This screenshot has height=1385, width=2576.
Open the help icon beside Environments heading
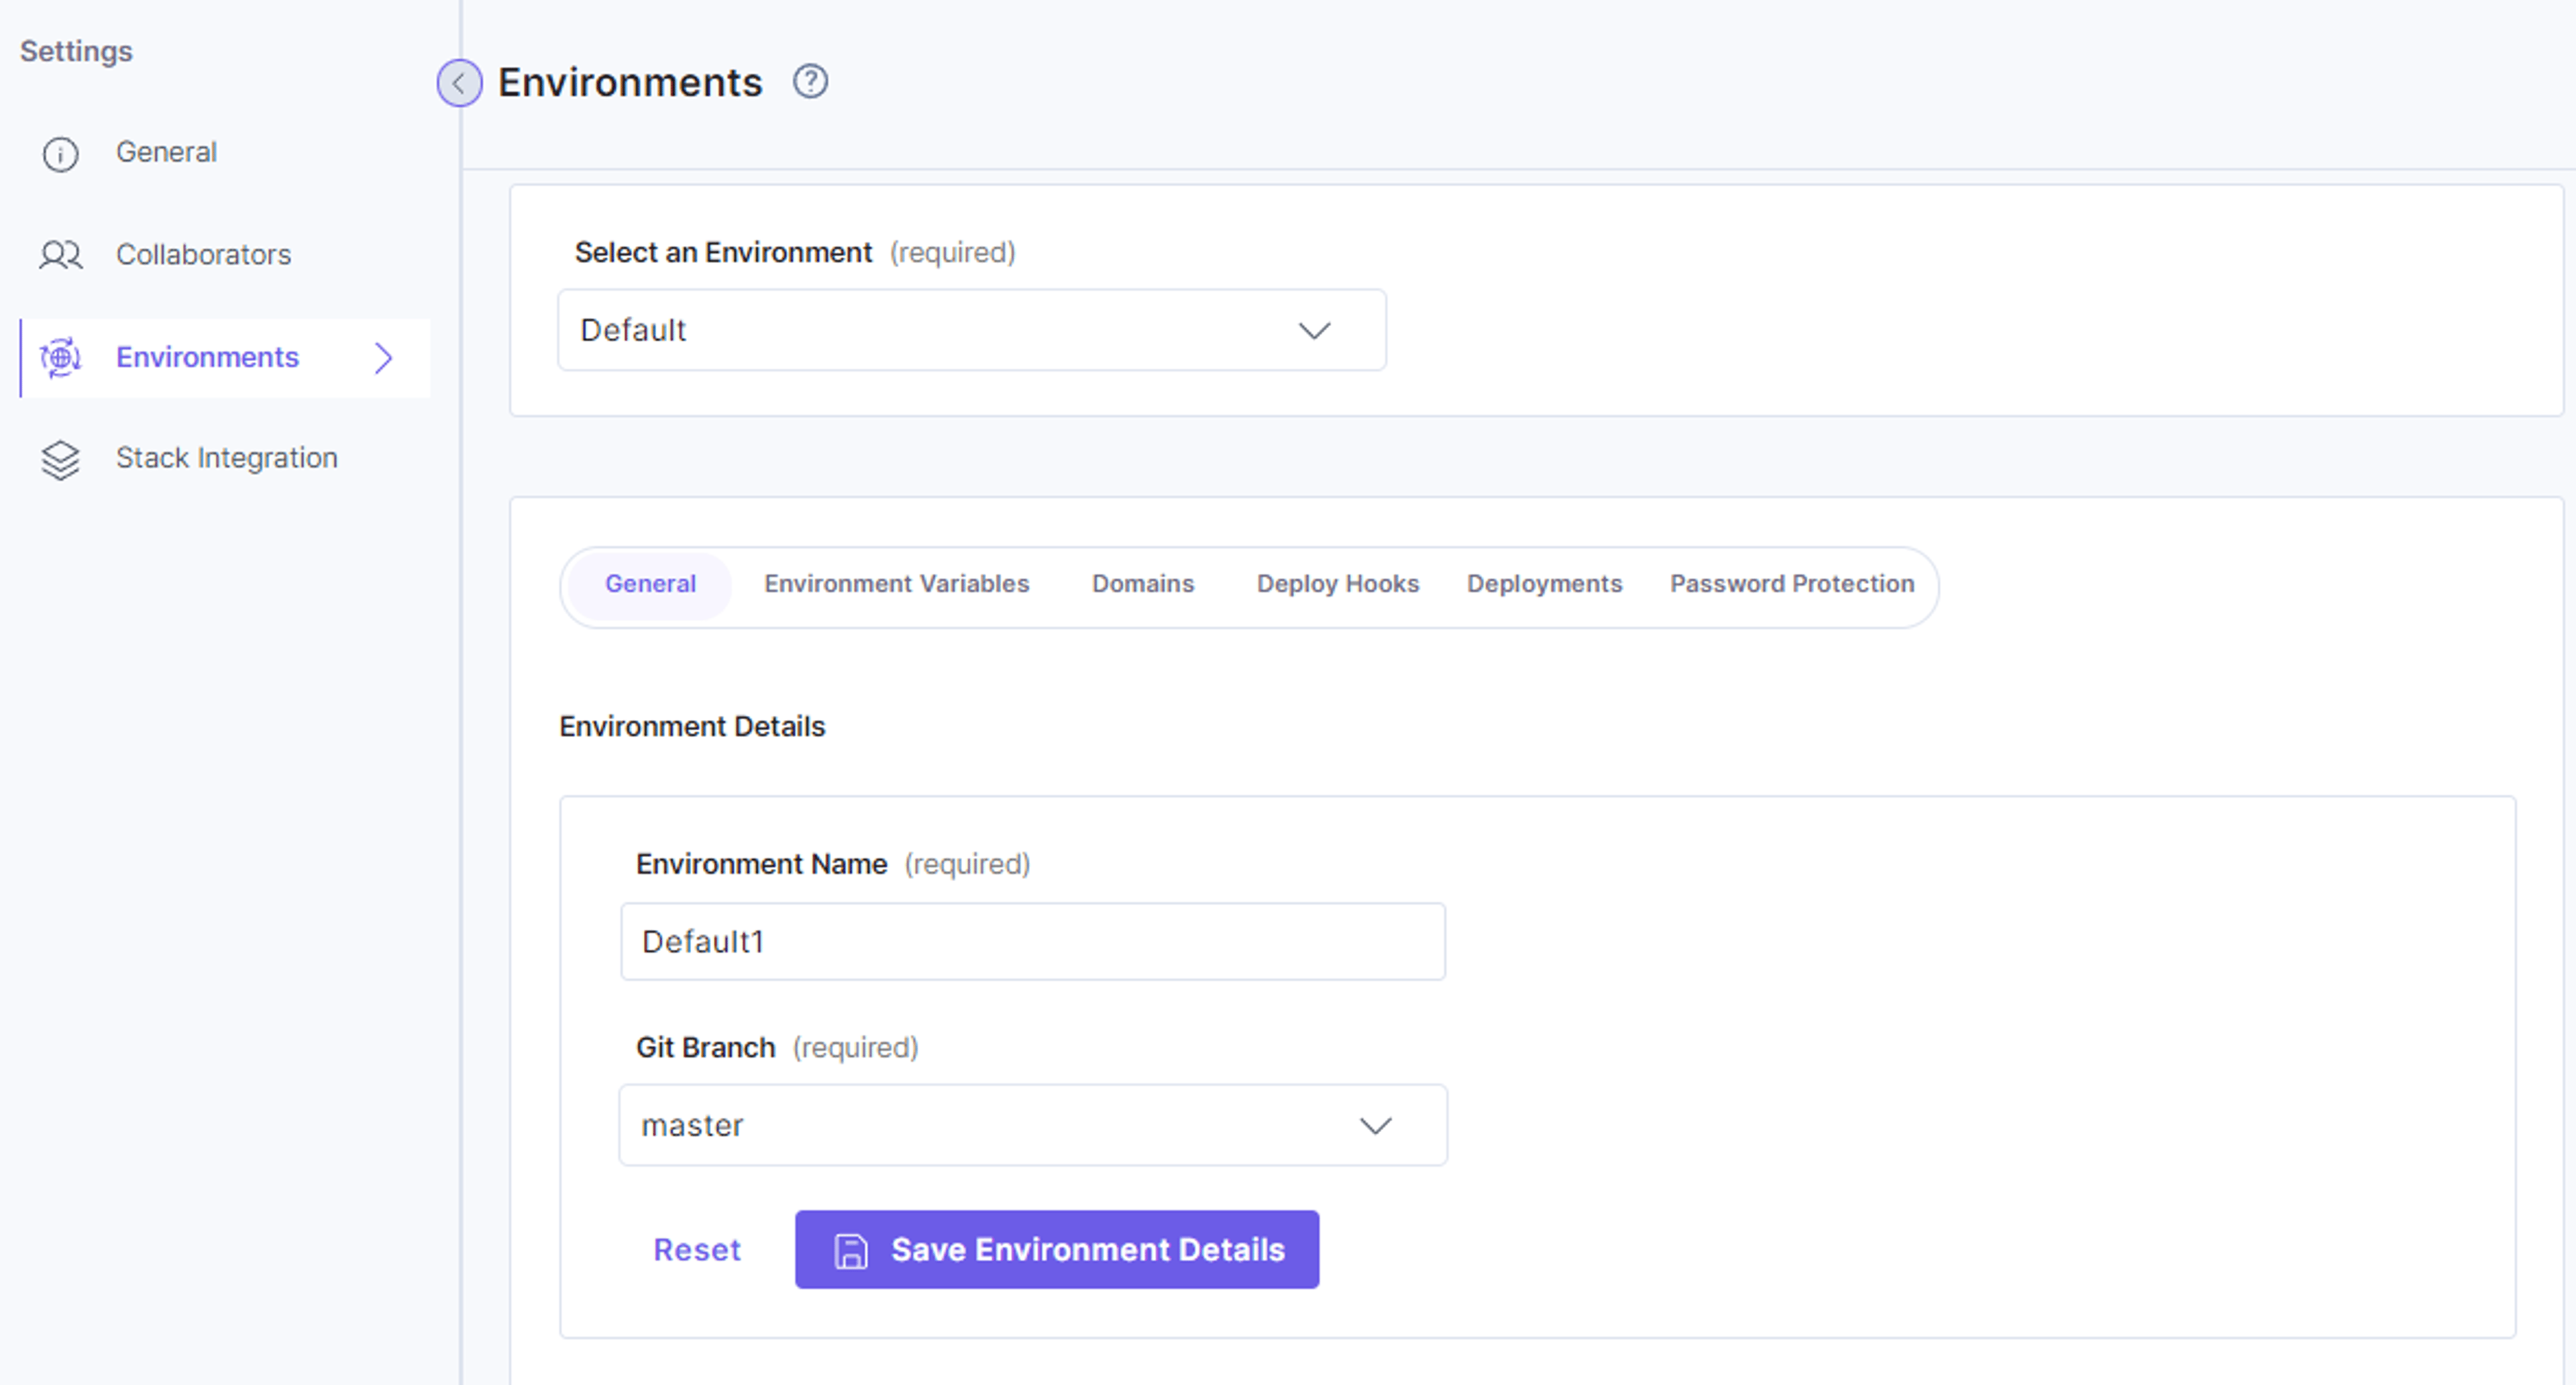tap(810, 82)
